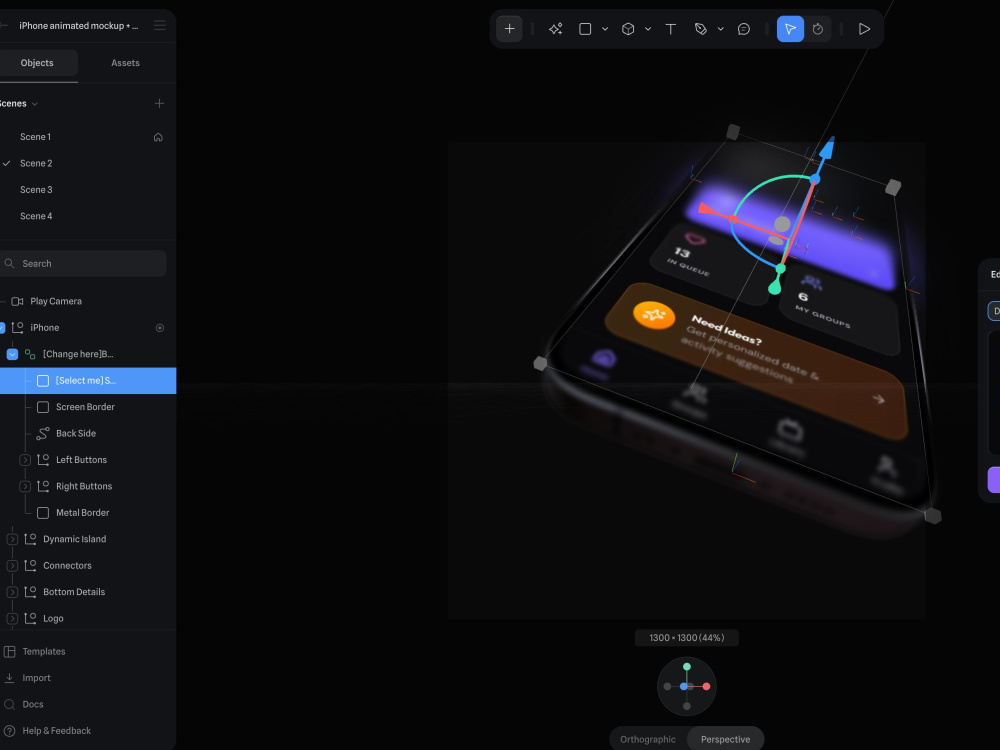Switch to Orthographic view
Screen dimensions: 1000x750
click(648, 739)
